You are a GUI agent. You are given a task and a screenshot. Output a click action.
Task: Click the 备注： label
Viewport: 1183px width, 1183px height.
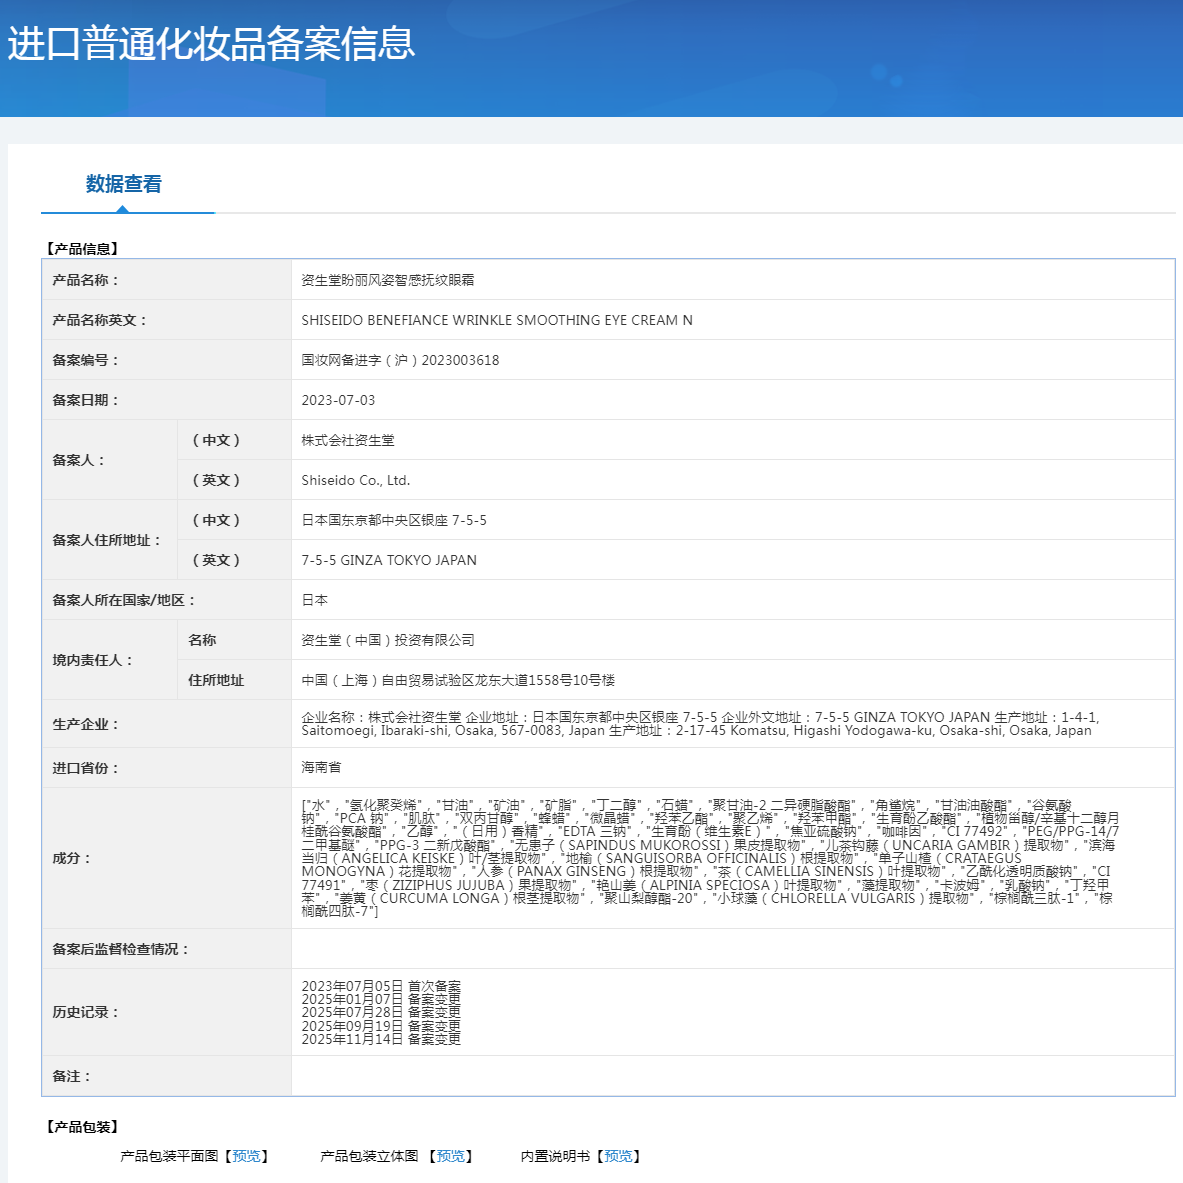72,1076
